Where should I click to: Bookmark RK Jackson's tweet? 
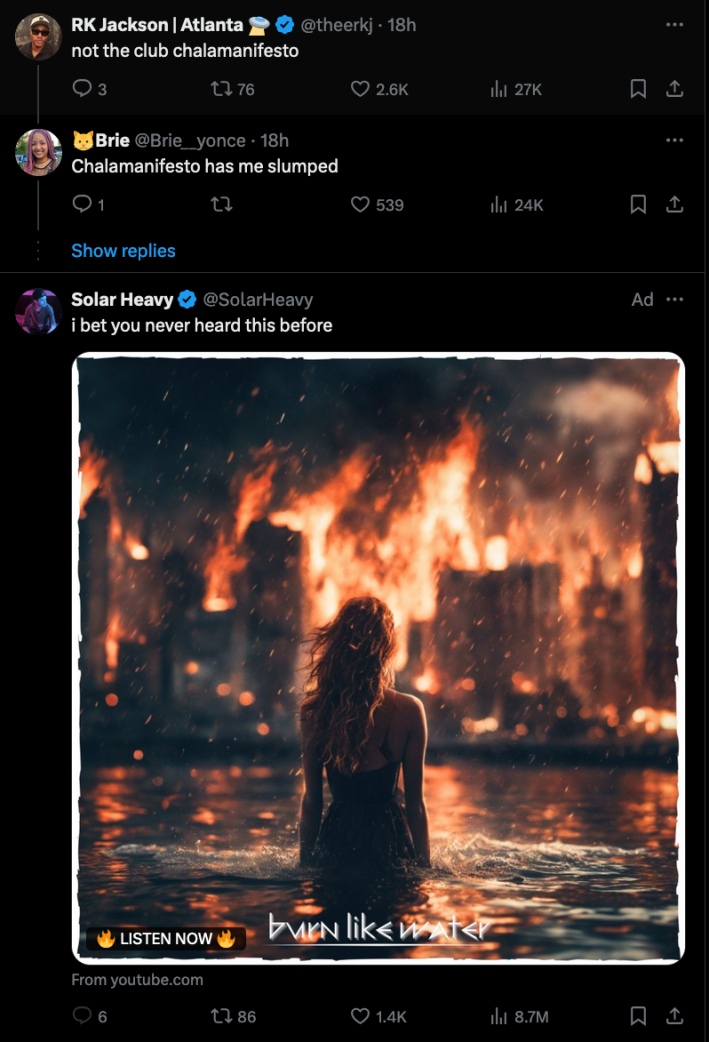(638, 89)
